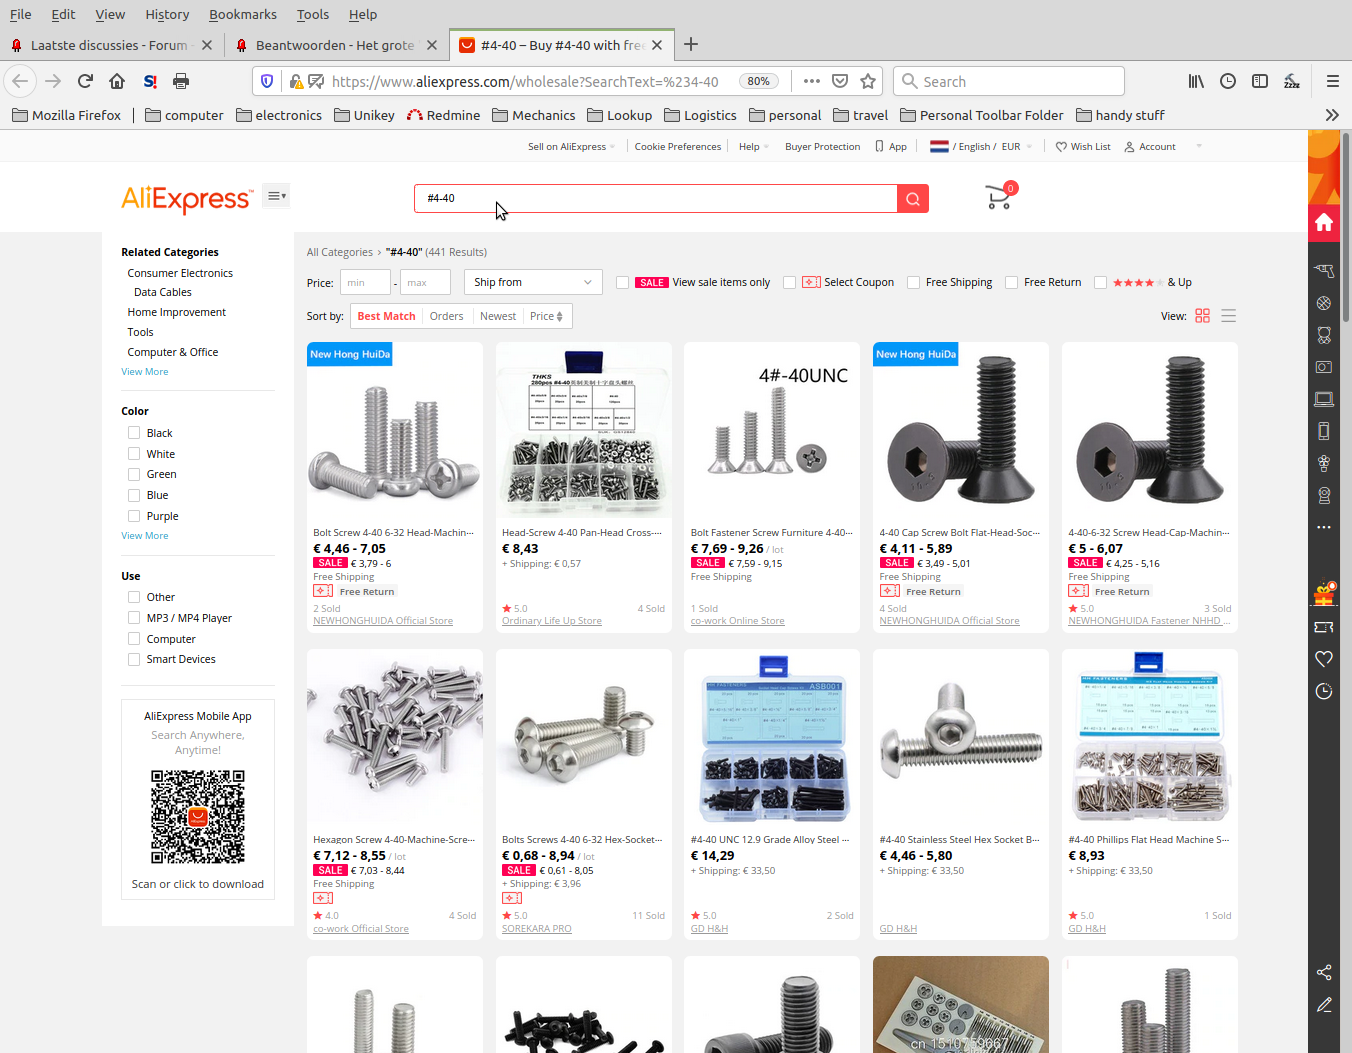Open the electronics bookmarks folder
Image resolution: width=1352 pixels, height=1053 pixels.
click(x=279, y=115)
